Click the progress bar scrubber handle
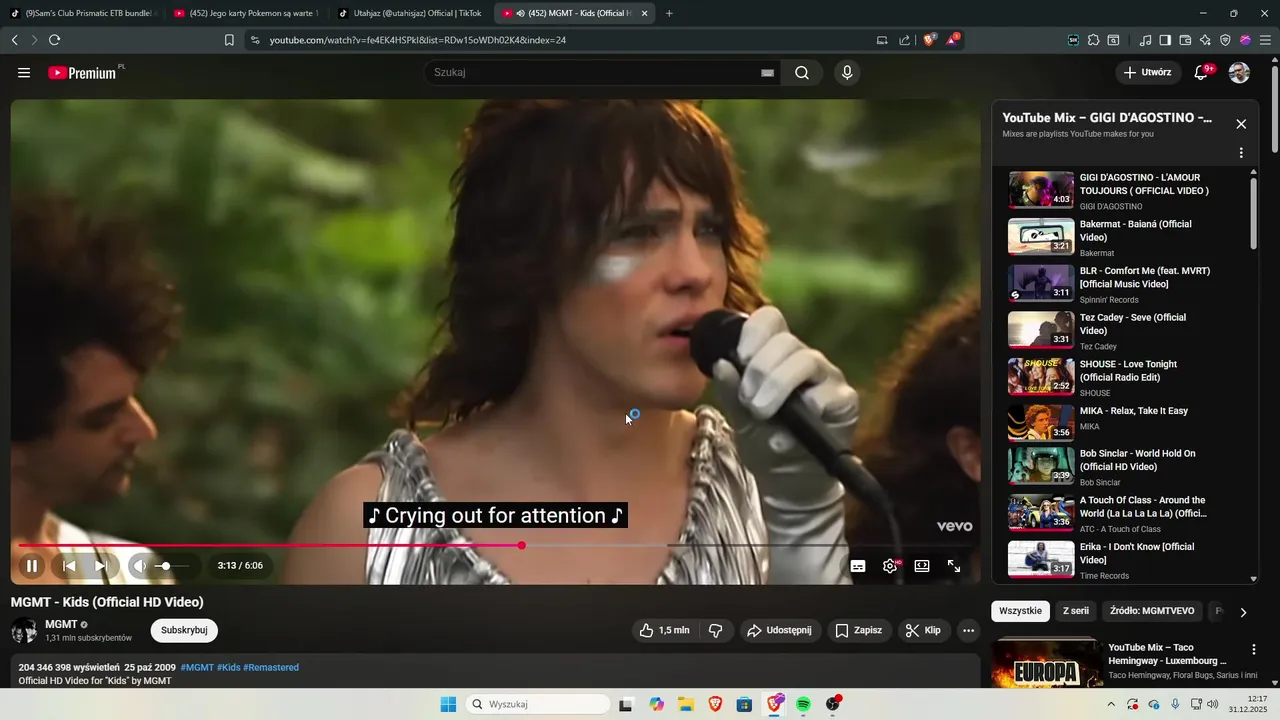Screen dimensions: 1280x720 [522, 546]
